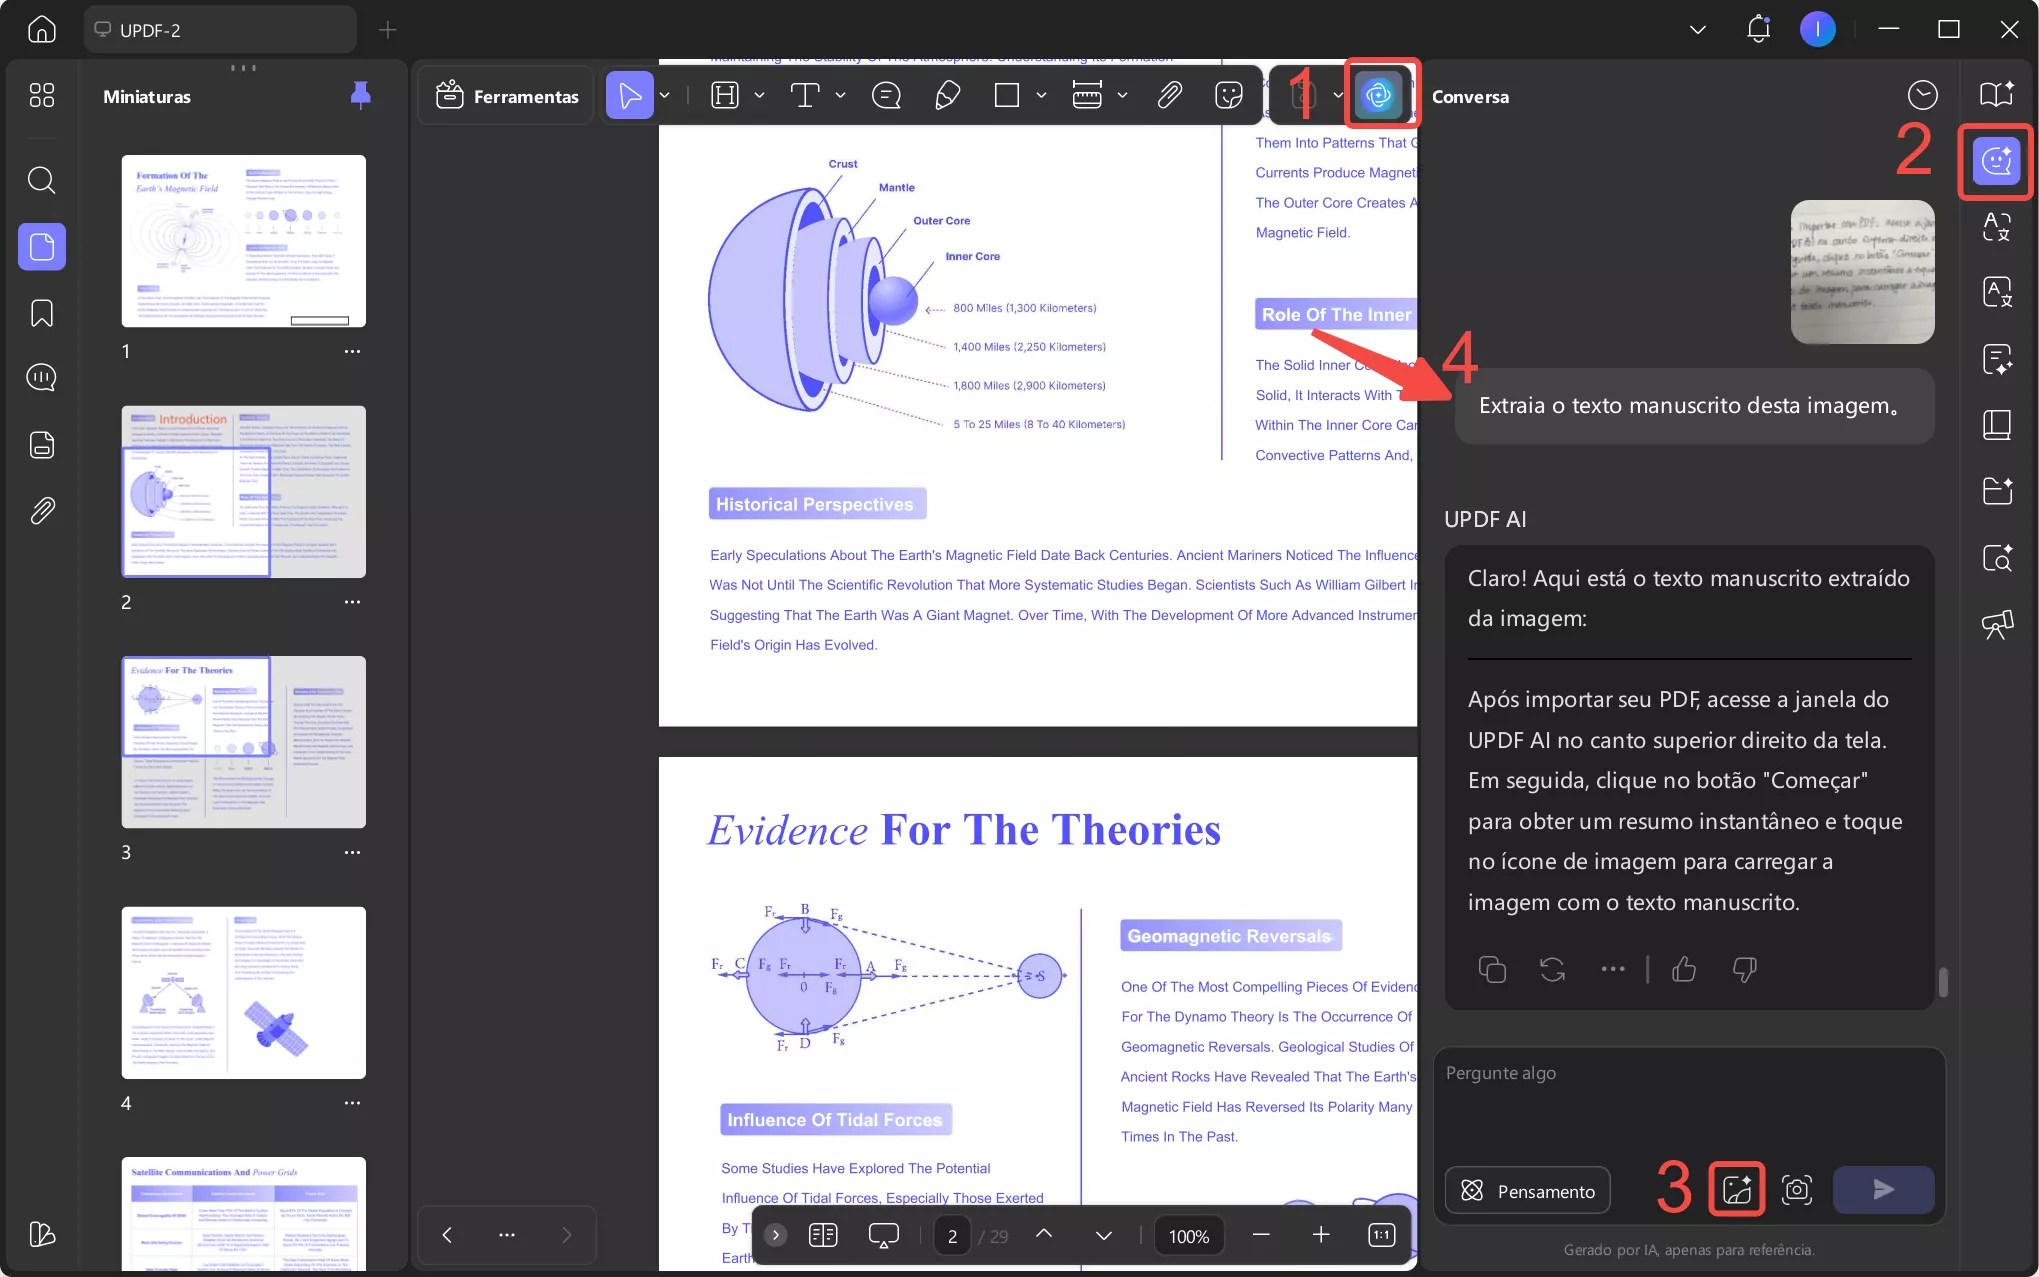Unpin the Miniaturas panel
Viewport: 2039px width, 1277px height.
point(360,95)
